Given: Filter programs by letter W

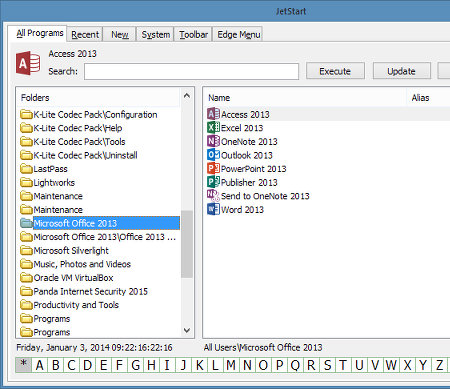Looking at the screenshot, I should (391, 365).
